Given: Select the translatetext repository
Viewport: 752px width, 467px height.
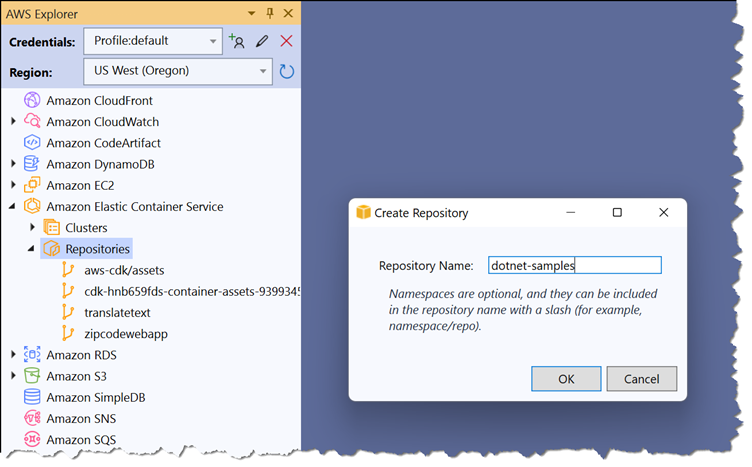Looking at the screenshot, I should tap(117, 312).
